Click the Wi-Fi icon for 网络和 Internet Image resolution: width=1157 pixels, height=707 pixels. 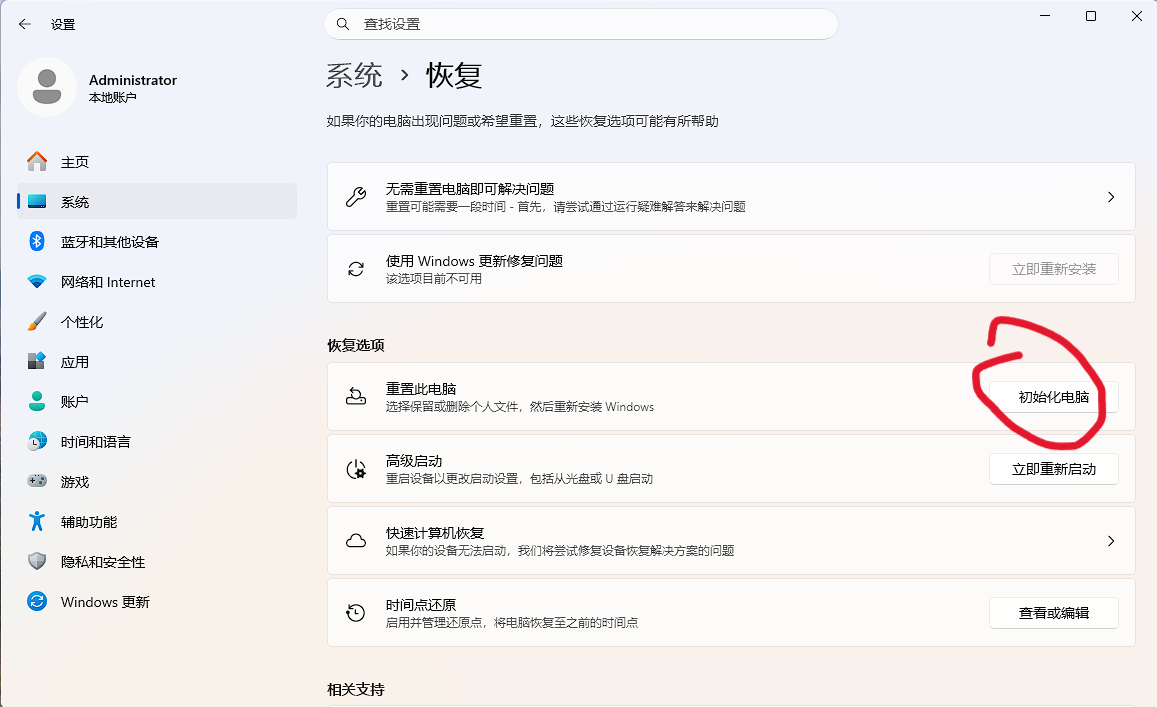[x=37, y=281]
